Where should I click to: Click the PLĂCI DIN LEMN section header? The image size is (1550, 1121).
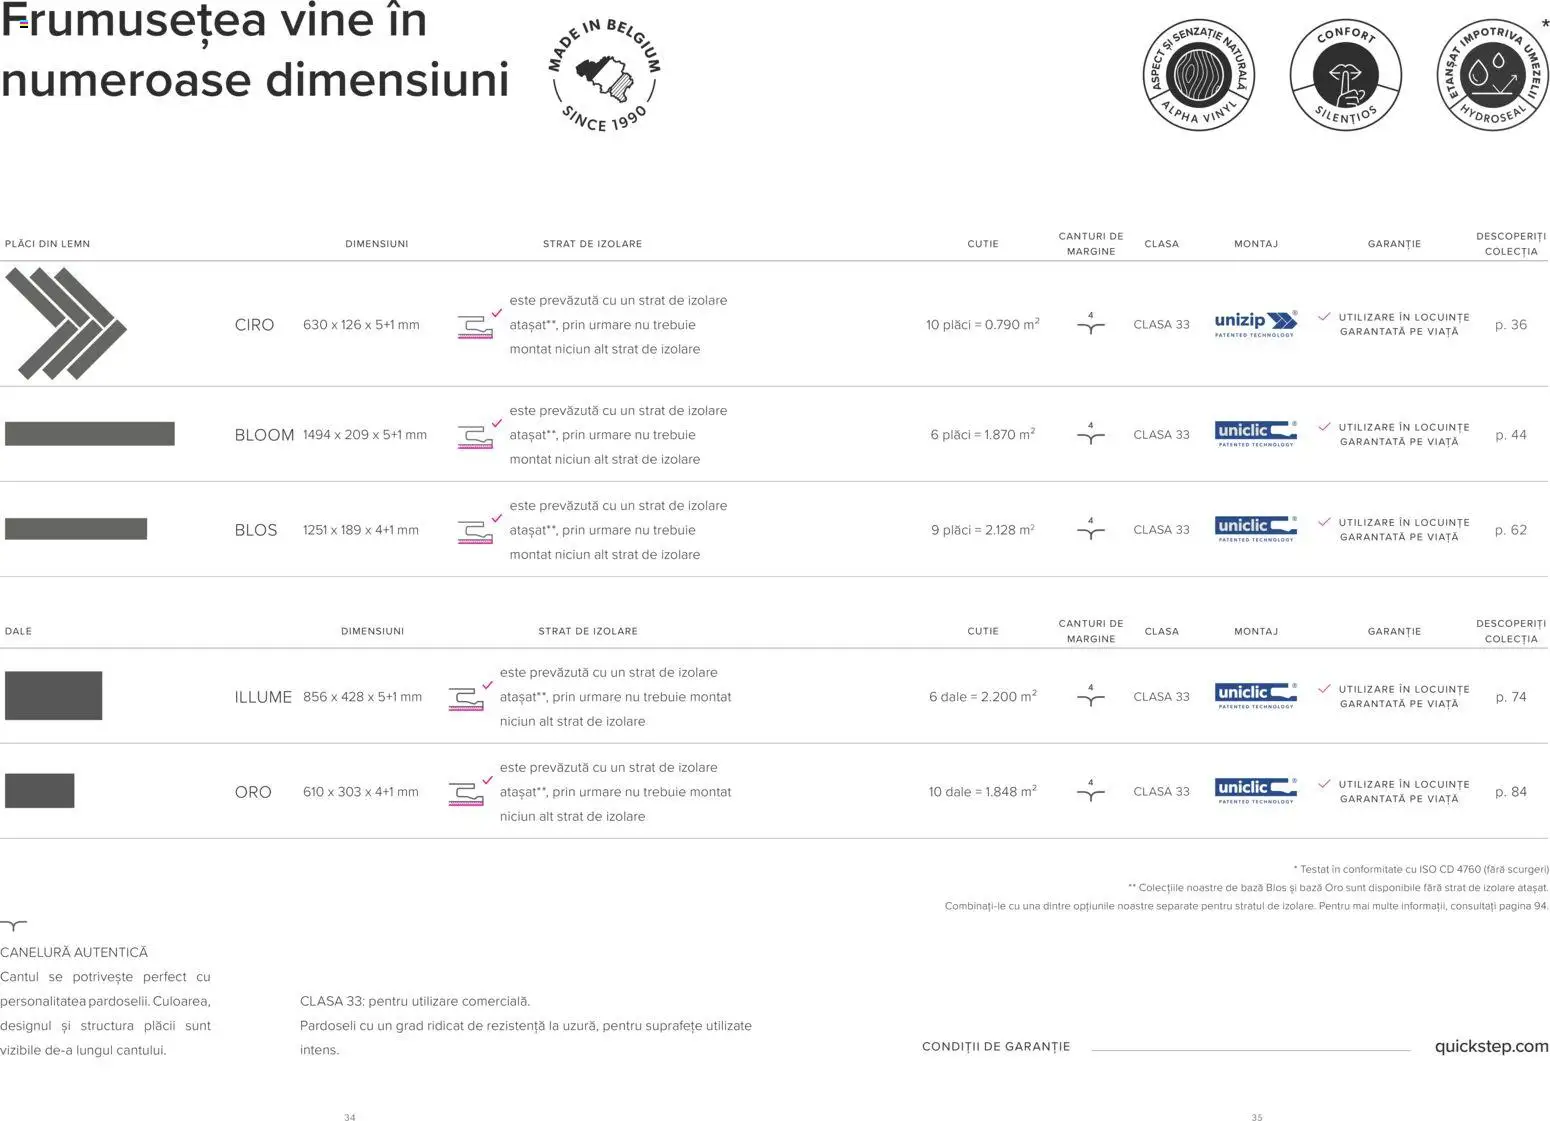48,244
